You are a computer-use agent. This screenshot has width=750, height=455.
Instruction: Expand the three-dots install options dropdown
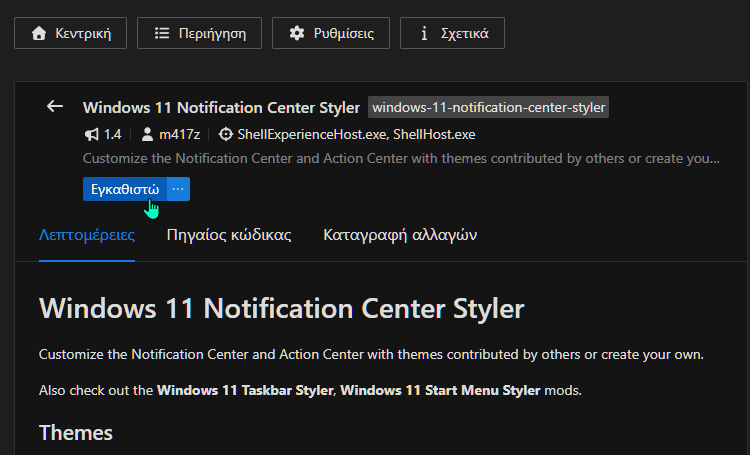click(178, 189)
